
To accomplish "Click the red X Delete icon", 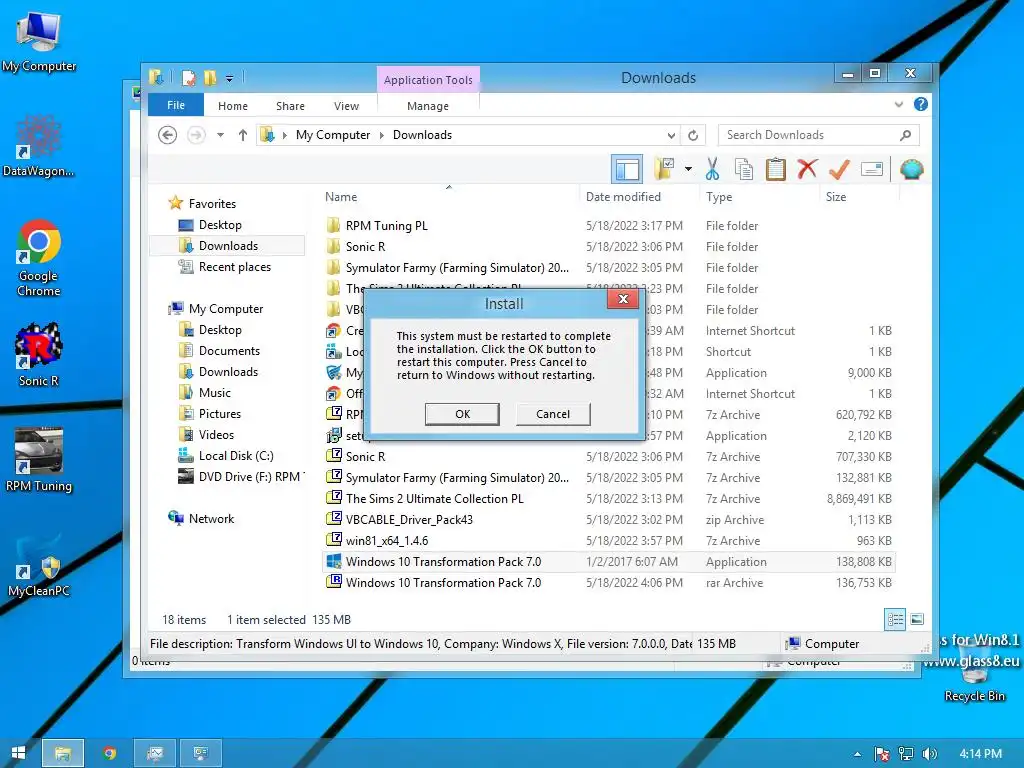I will pos(807,169).
